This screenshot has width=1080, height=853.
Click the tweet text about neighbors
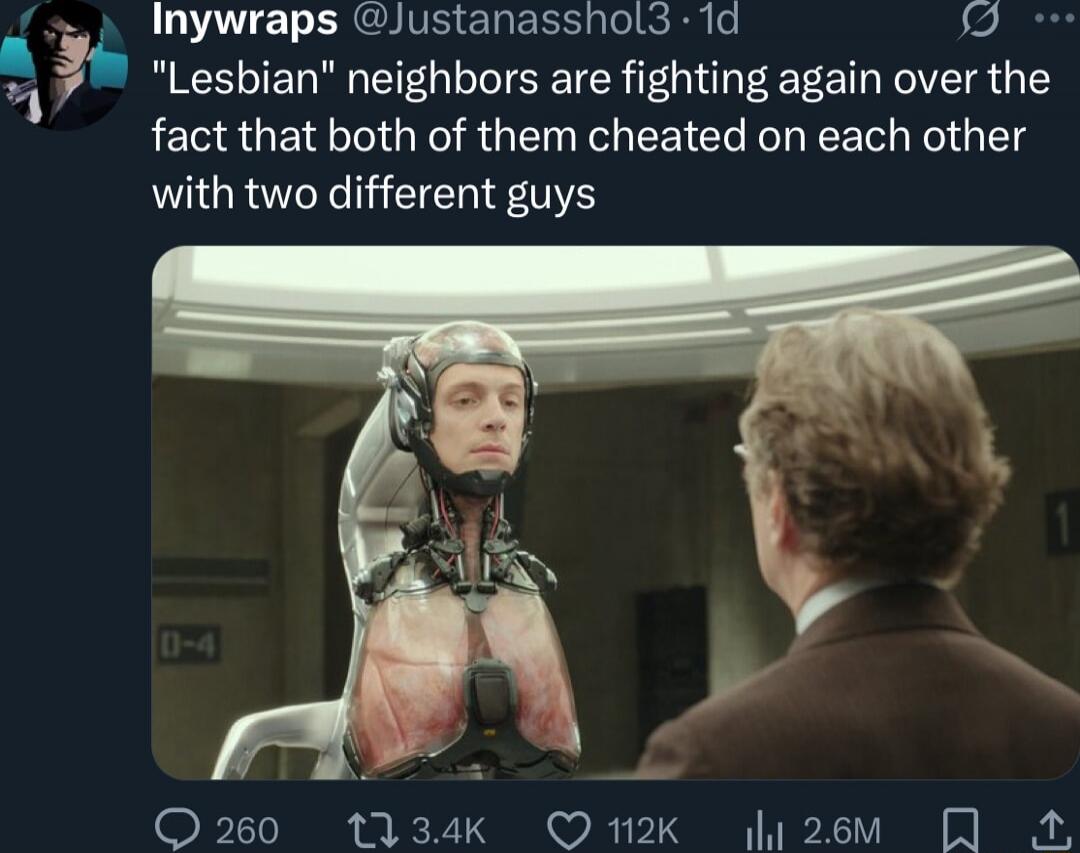click(601, 136)
